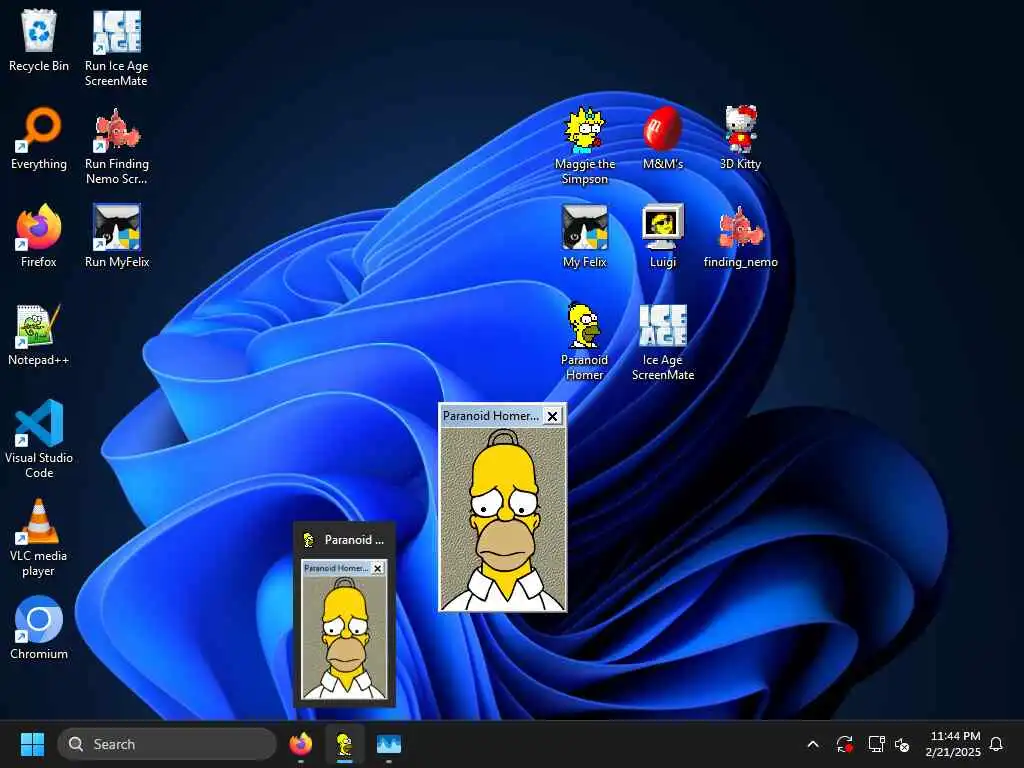The image size is (1024, 768).
Task: Select the Run MyFelix shortcut
Action: click(x=117, y=236)
